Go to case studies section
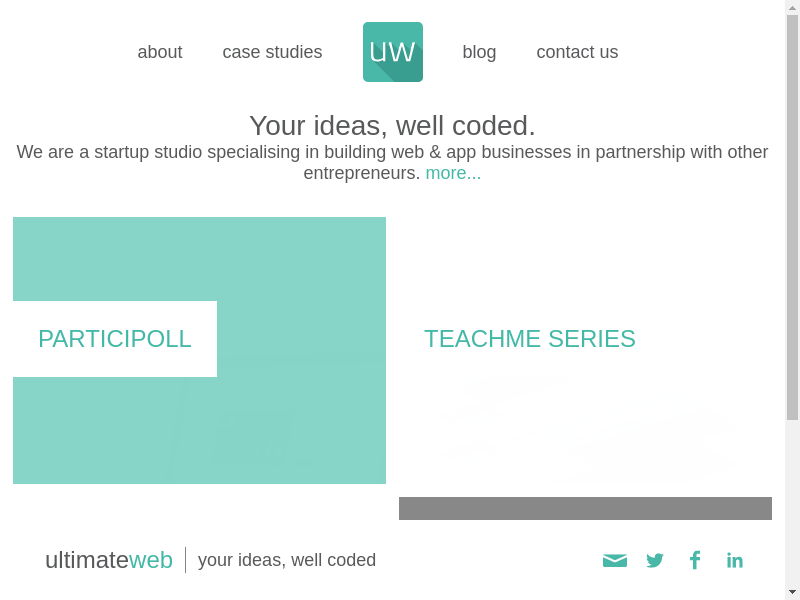The height and width of the screenshot is (600, 800). point(272,52)
